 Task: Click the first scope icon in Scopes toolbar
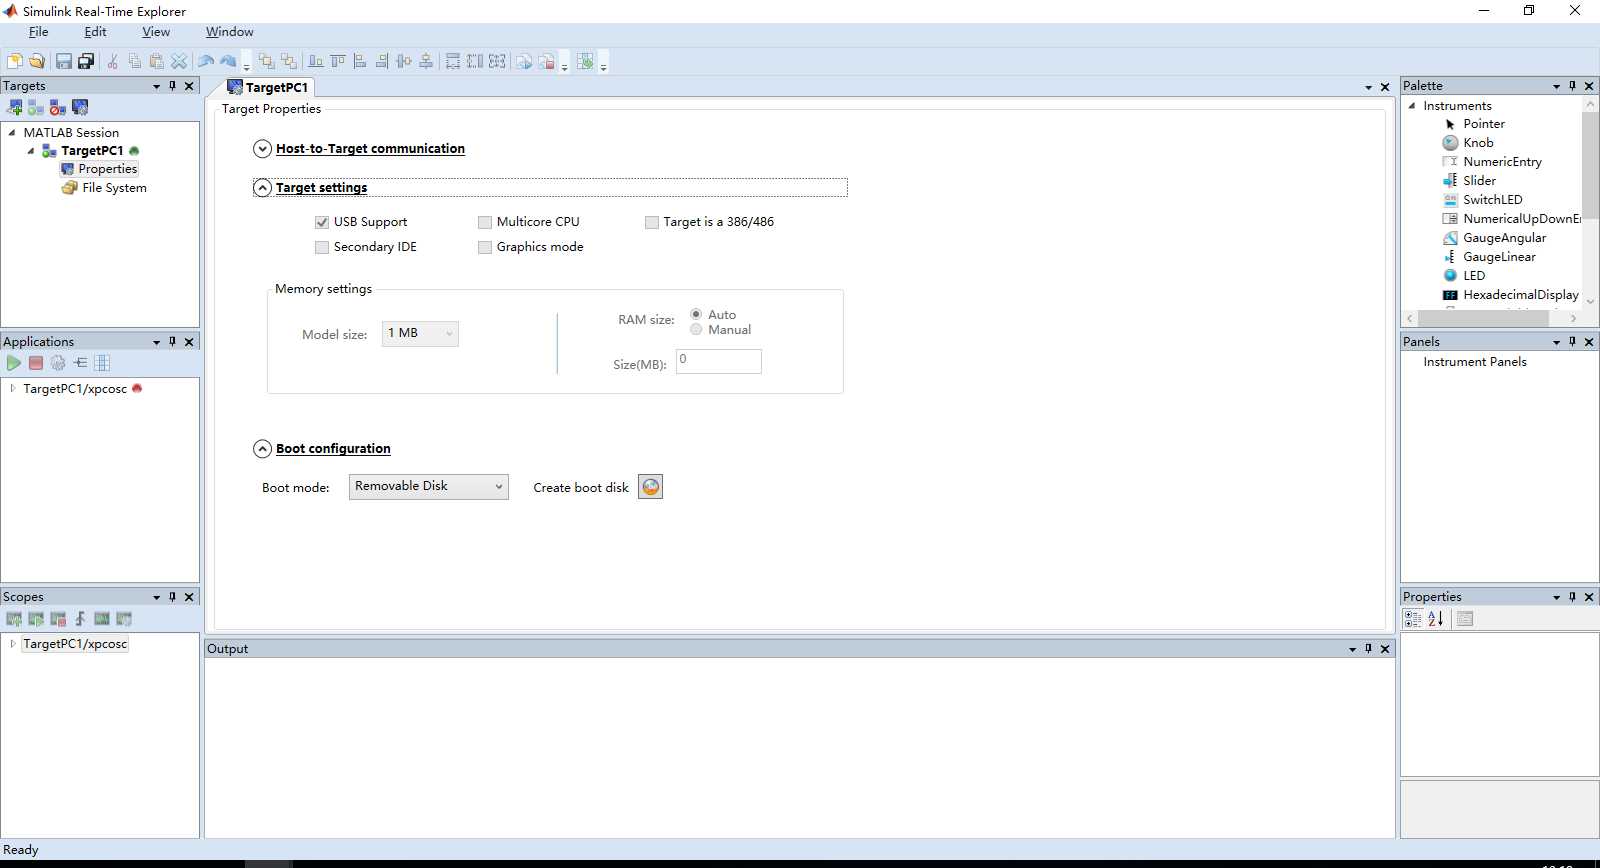coord(14,619)
